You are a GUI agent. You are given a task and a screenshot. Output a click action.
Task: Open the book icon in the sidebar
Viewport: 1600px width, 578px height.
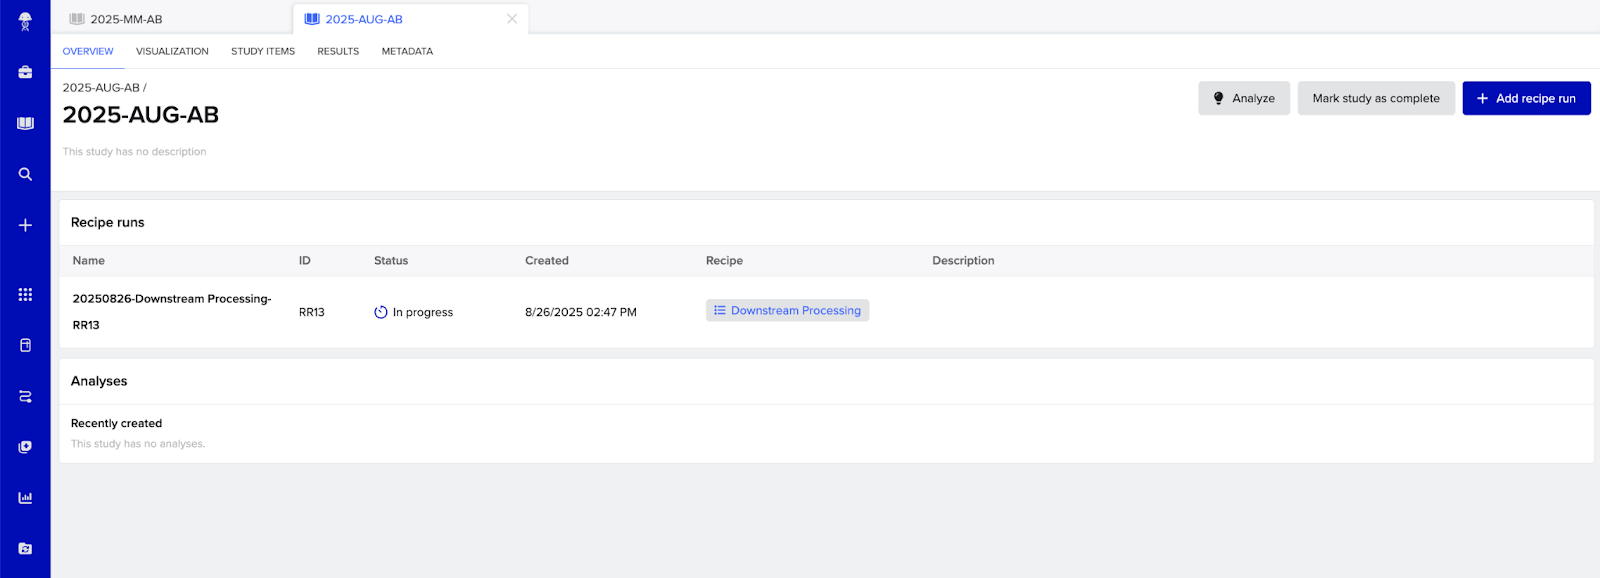click(x=25, y=123)
